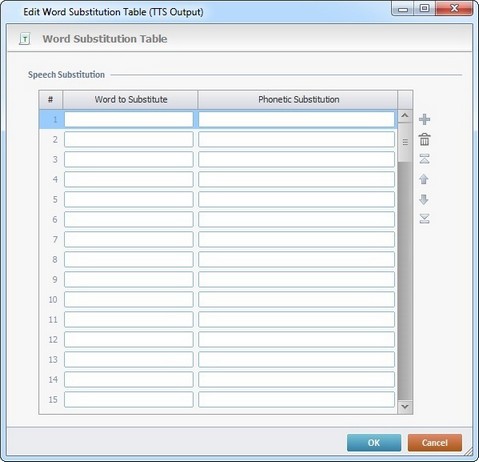
Task: Move selected row to bottom
Action: click(x=424, y=219)
